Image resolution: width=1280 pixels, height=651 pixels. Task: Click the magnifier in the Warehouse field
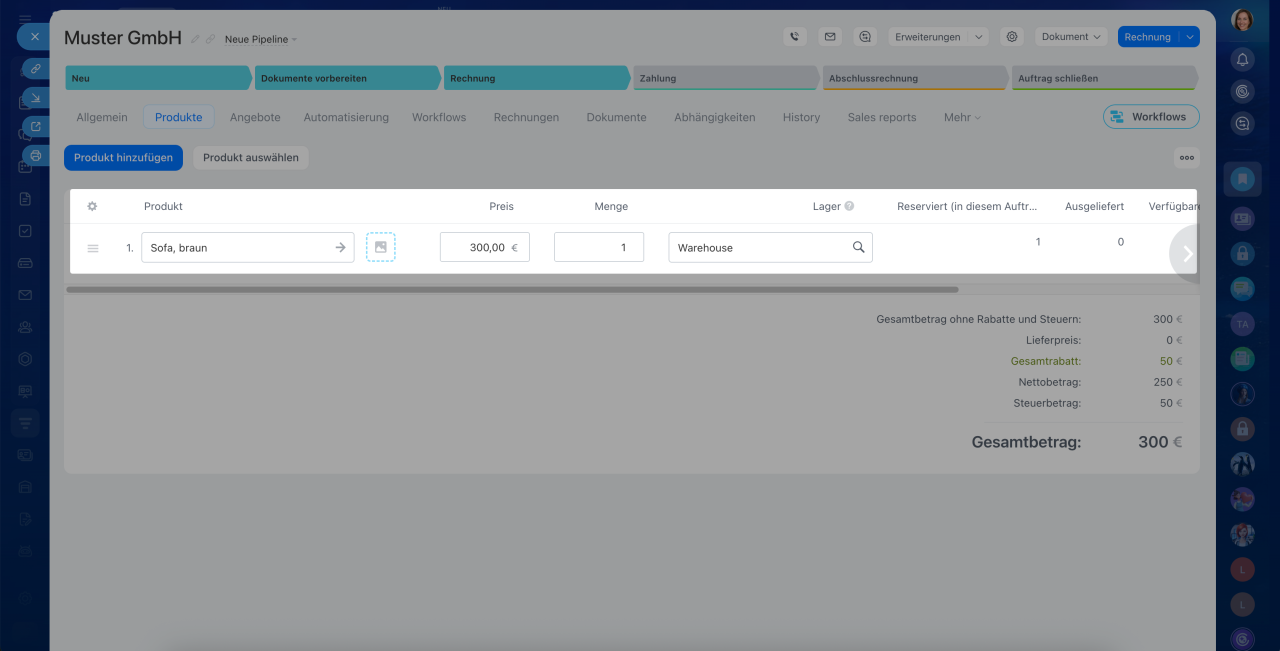[x=858, y=247]
